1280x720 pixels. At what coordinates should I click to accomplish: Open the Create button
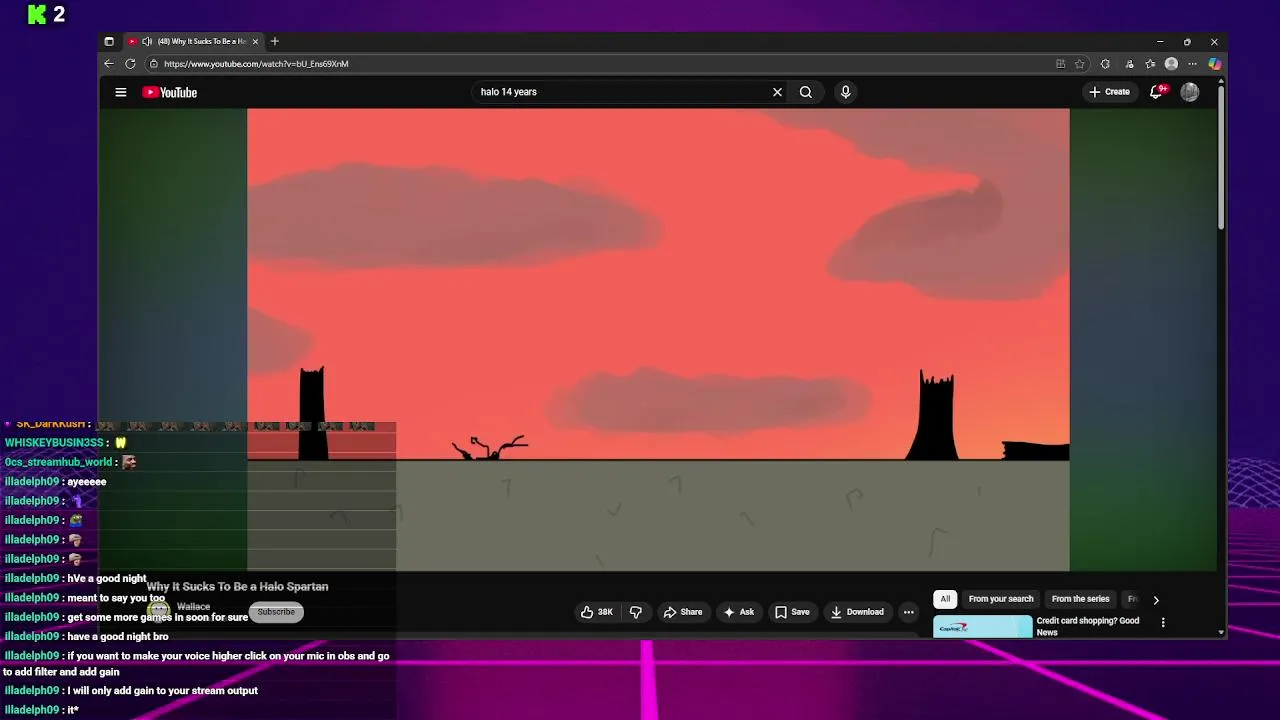[1109, 92]
